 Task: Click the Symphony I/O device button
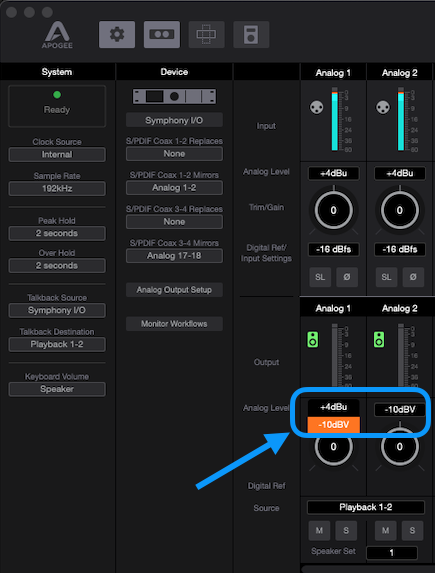(174, 120)
